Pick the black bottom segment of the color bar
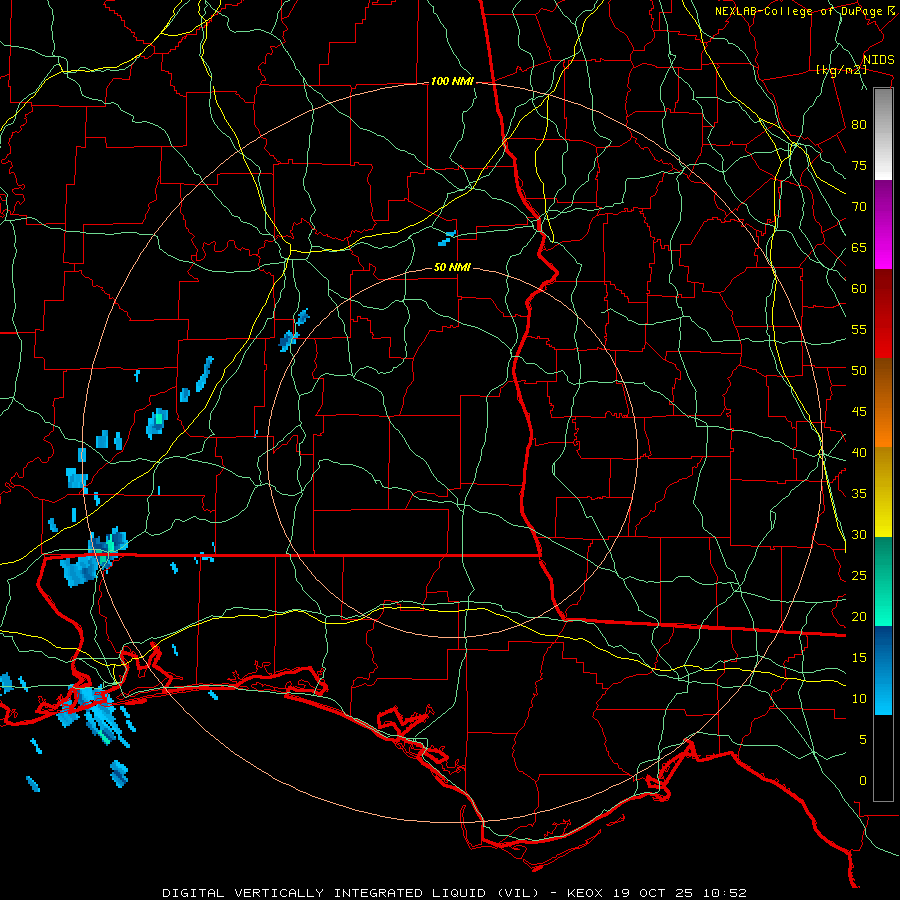Image resolution: width=900 pixels, height=900 pixels. (x=883, y=758)
